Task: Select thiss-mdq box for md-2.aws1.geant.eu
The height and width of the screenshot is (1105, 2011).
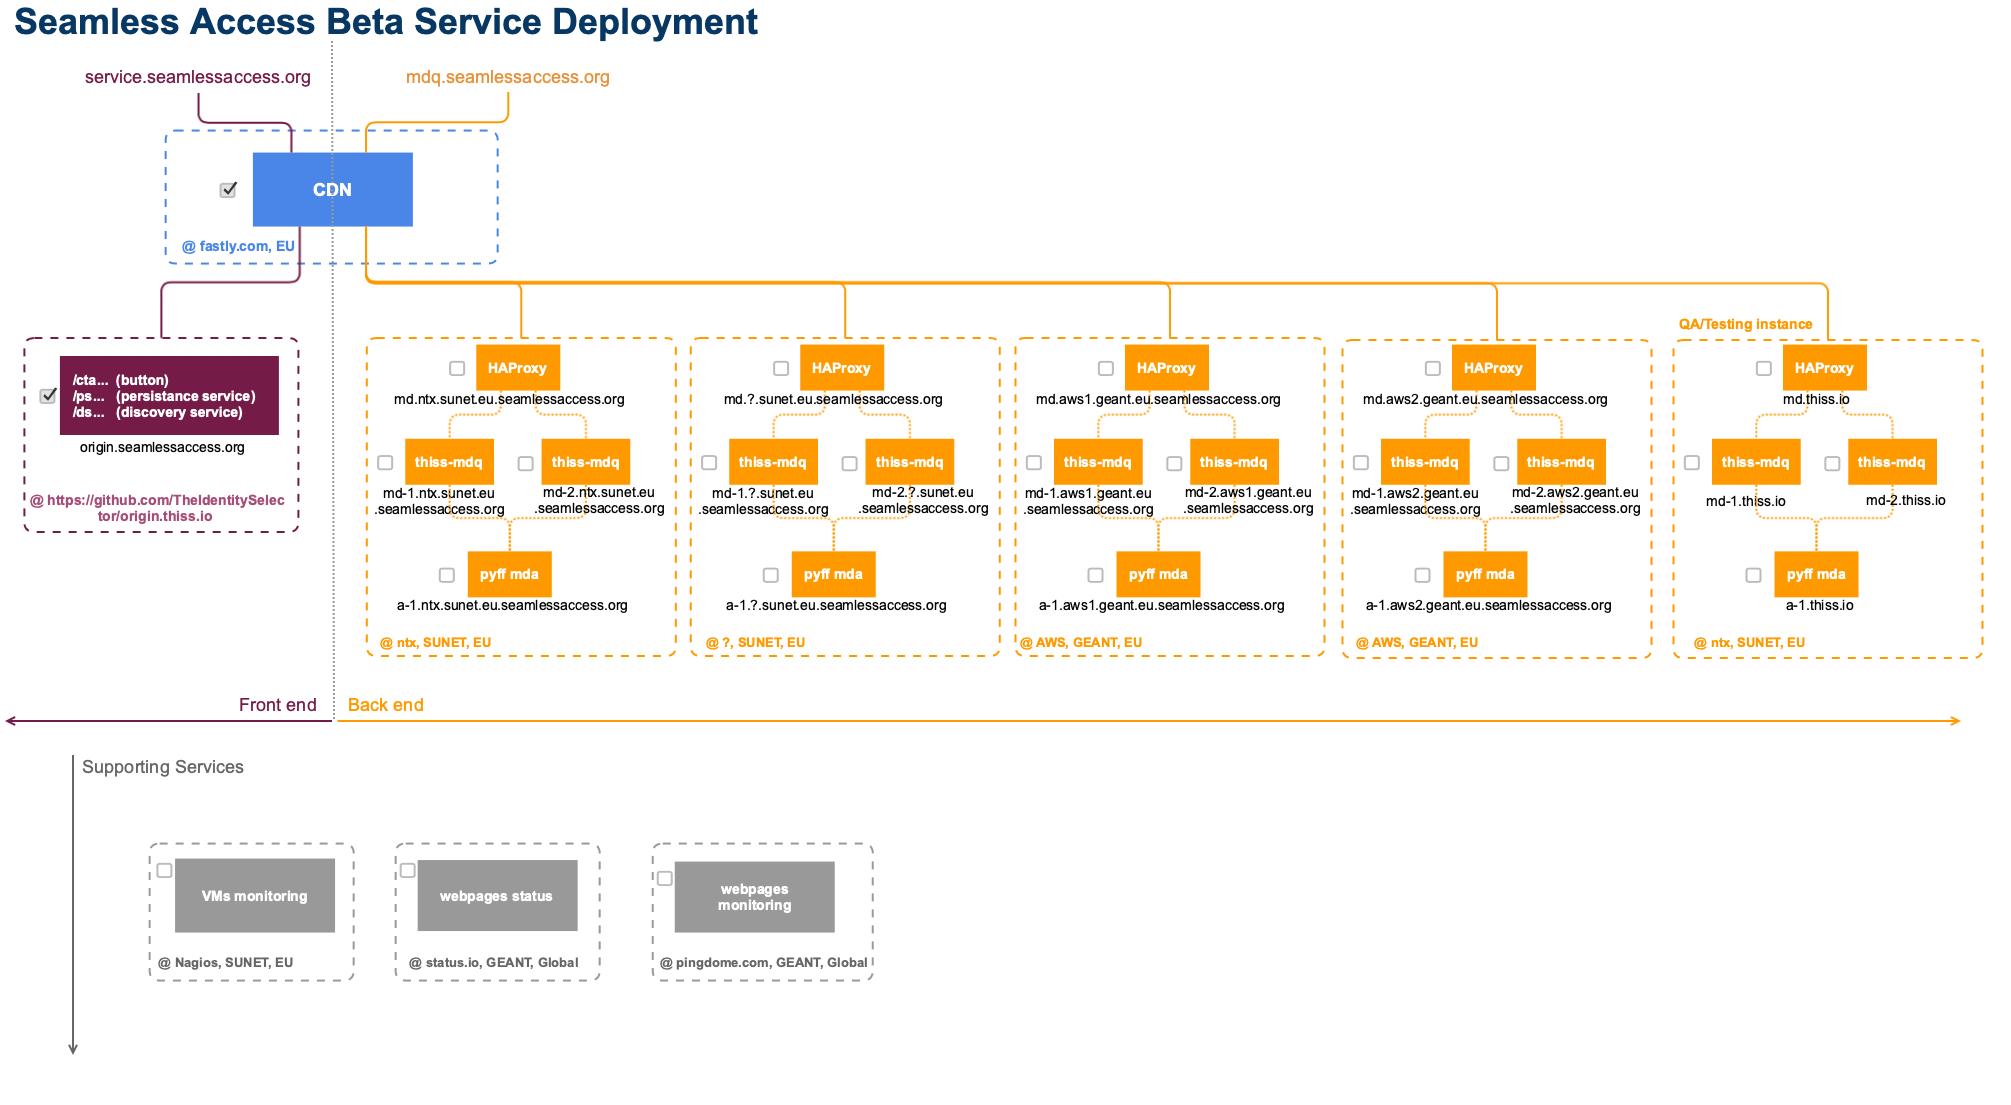Action: 1234,462
